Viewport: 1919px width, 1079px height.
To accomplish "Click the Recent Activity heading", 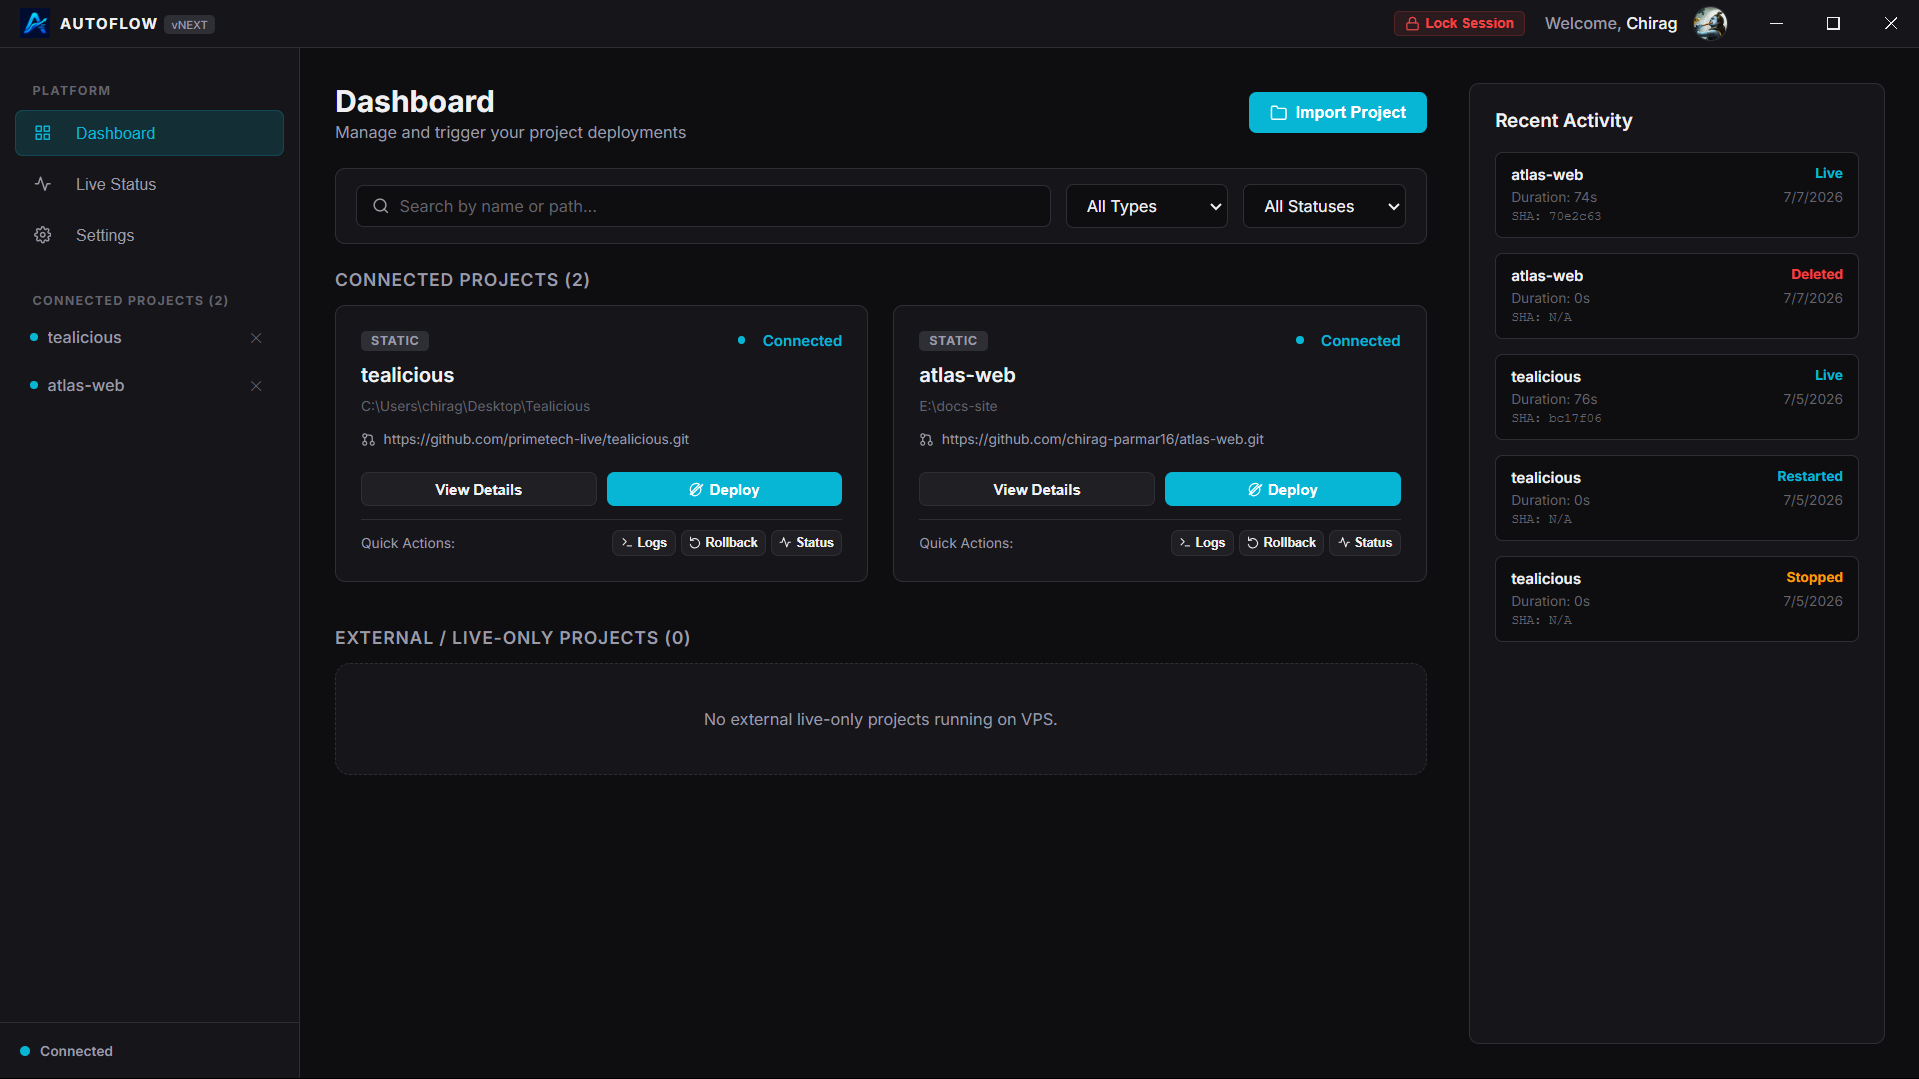I will pyautogui.click(x=1563, y=120).
